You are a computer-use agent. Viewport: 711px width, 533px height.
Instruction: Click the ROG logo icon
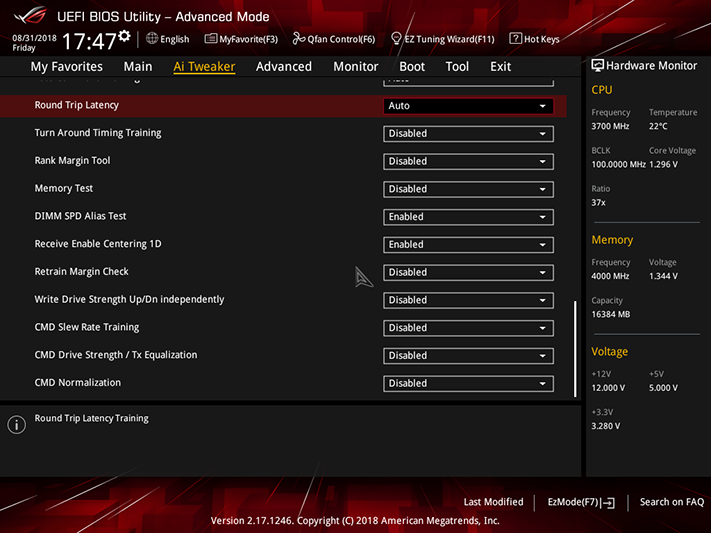click(31, 15)
